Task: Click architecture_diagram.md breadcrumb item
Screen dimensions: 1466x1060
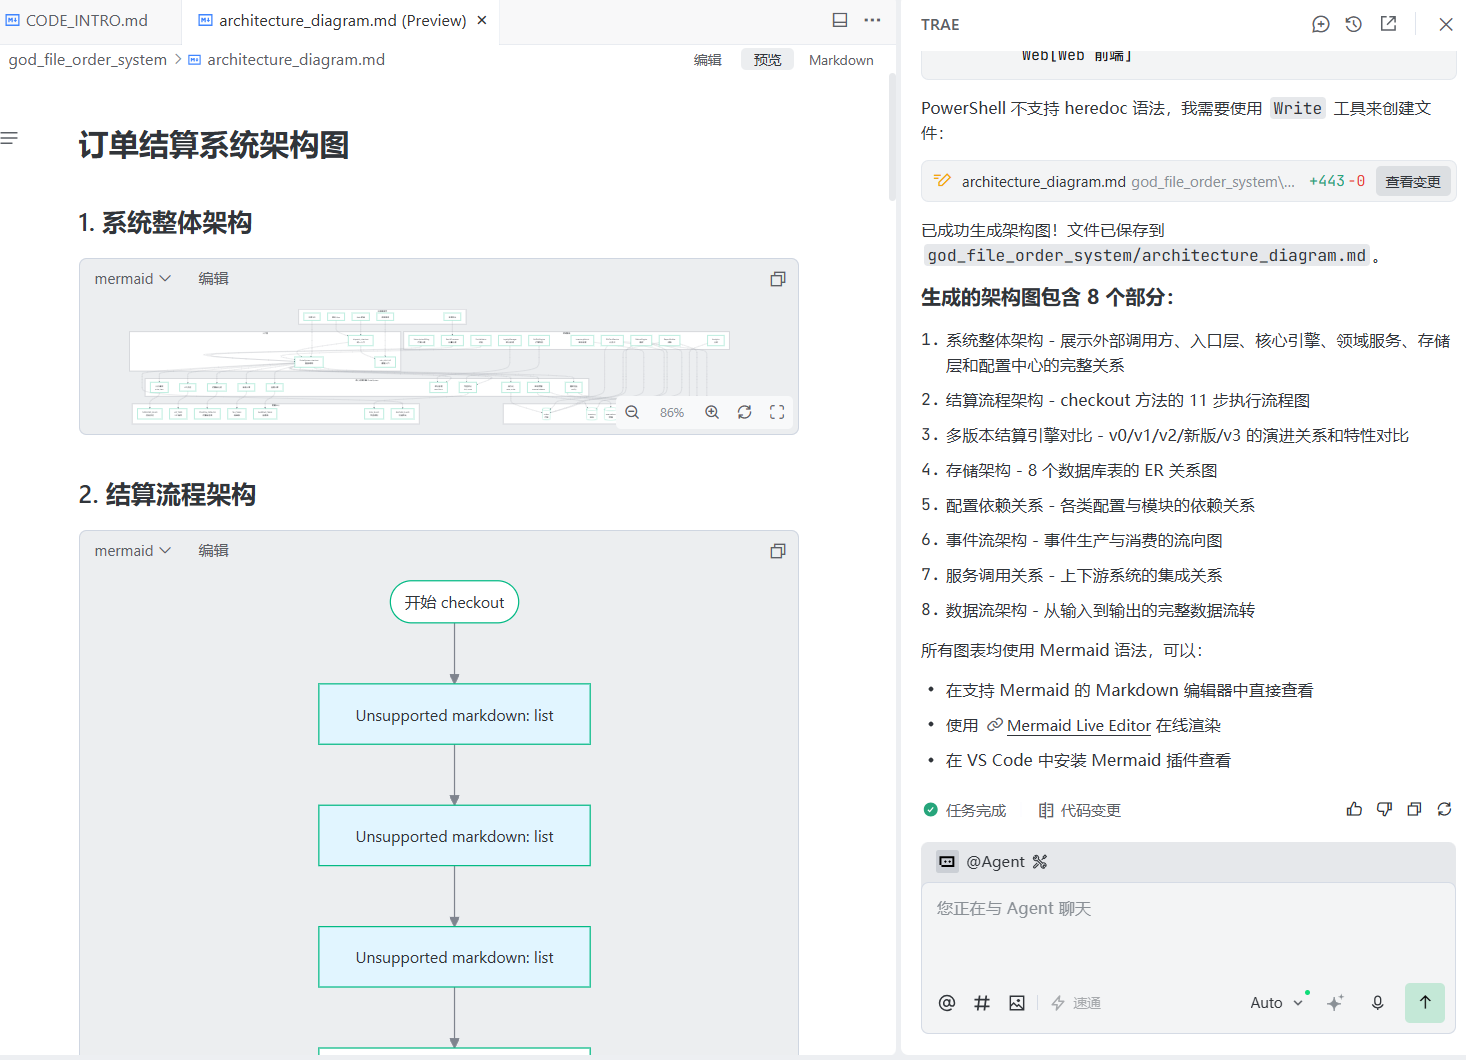Action: (287, 60)
